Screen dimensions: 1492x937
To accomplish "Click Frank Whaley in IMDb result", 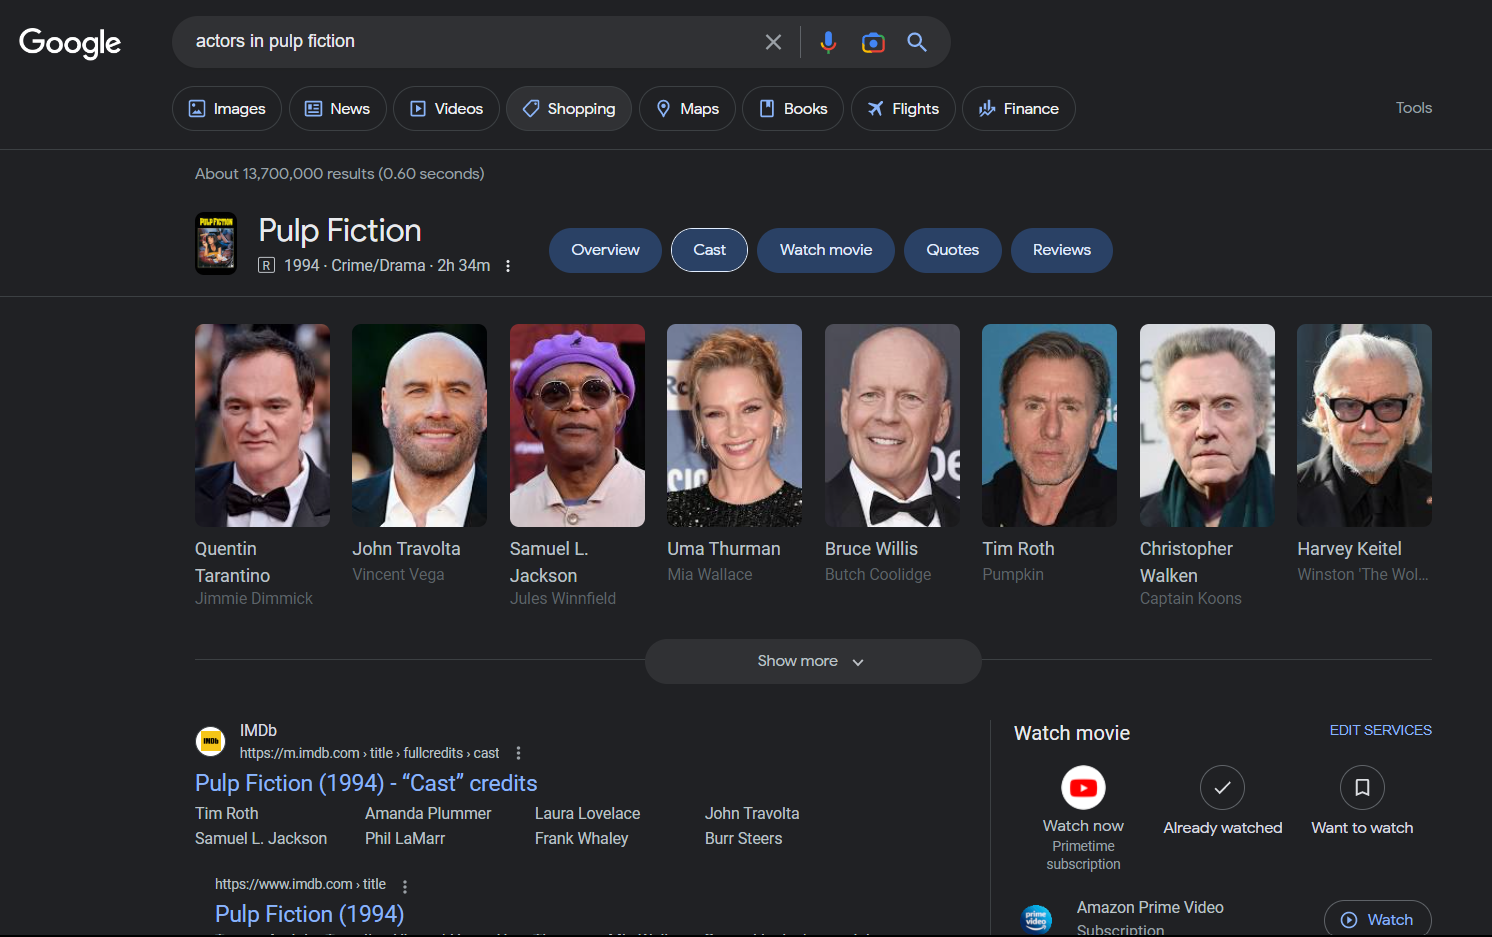I will click(581, 839).
